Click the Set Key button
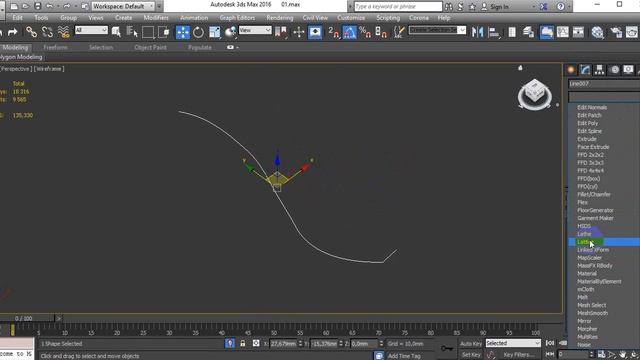 tap(471, 355)
